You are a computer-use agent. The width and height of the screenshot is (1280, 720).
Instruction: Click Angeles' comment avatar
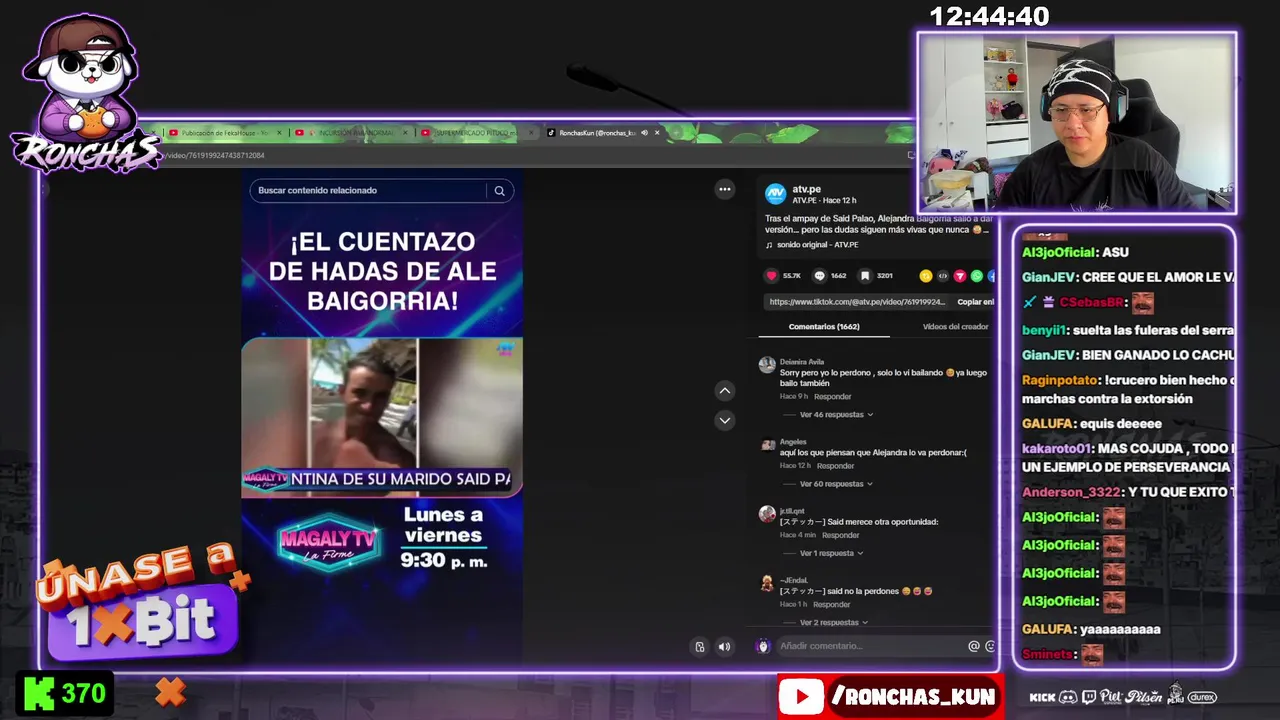pos(767,445)
